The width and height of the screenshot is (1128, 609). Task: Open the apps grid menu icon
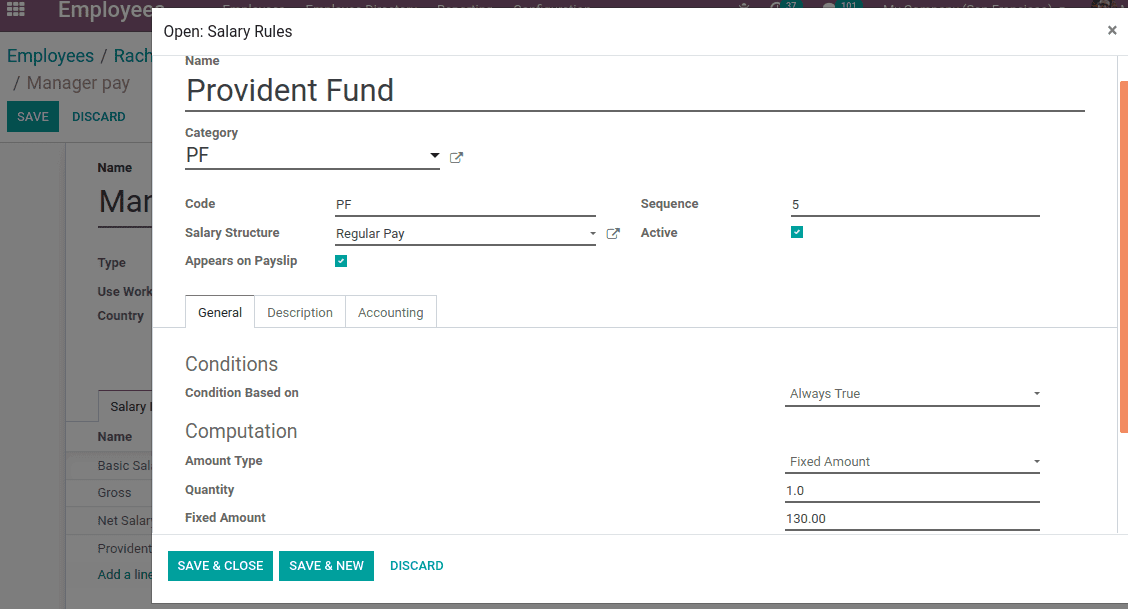(16, 9)
